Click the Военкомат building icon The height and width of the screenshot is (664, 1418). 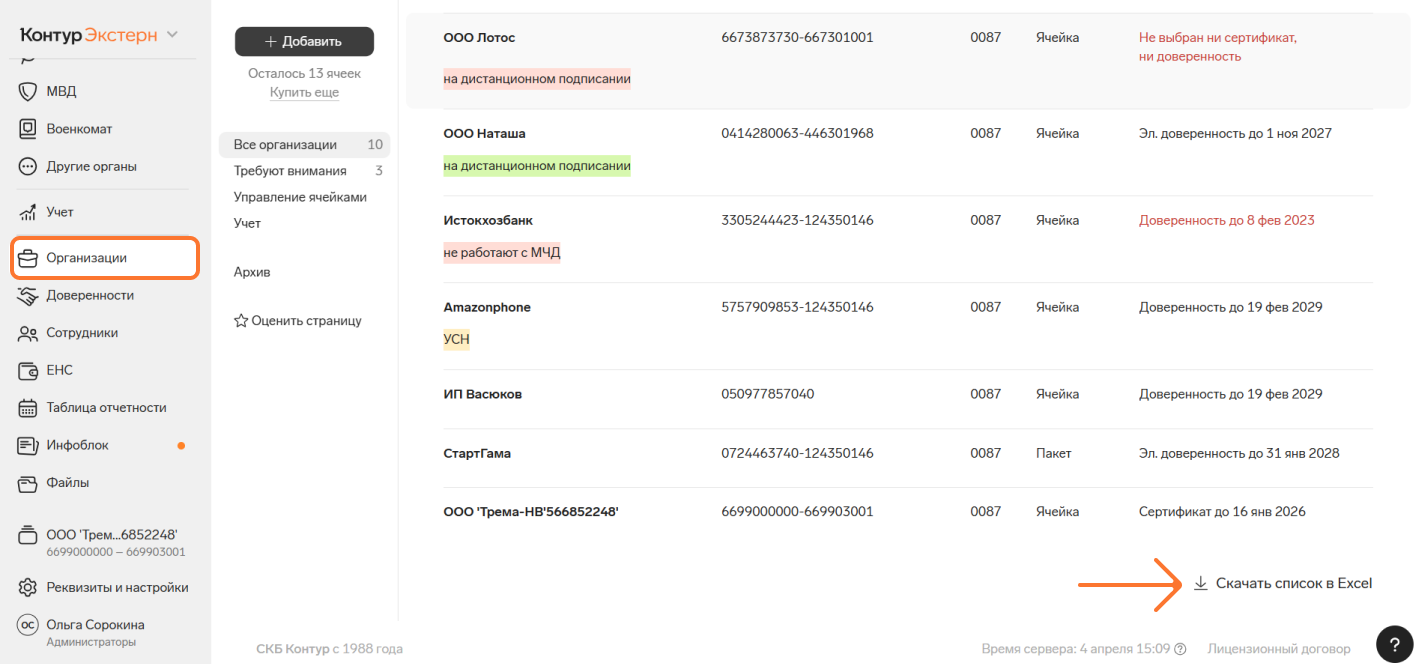click(x=28, y=129)
